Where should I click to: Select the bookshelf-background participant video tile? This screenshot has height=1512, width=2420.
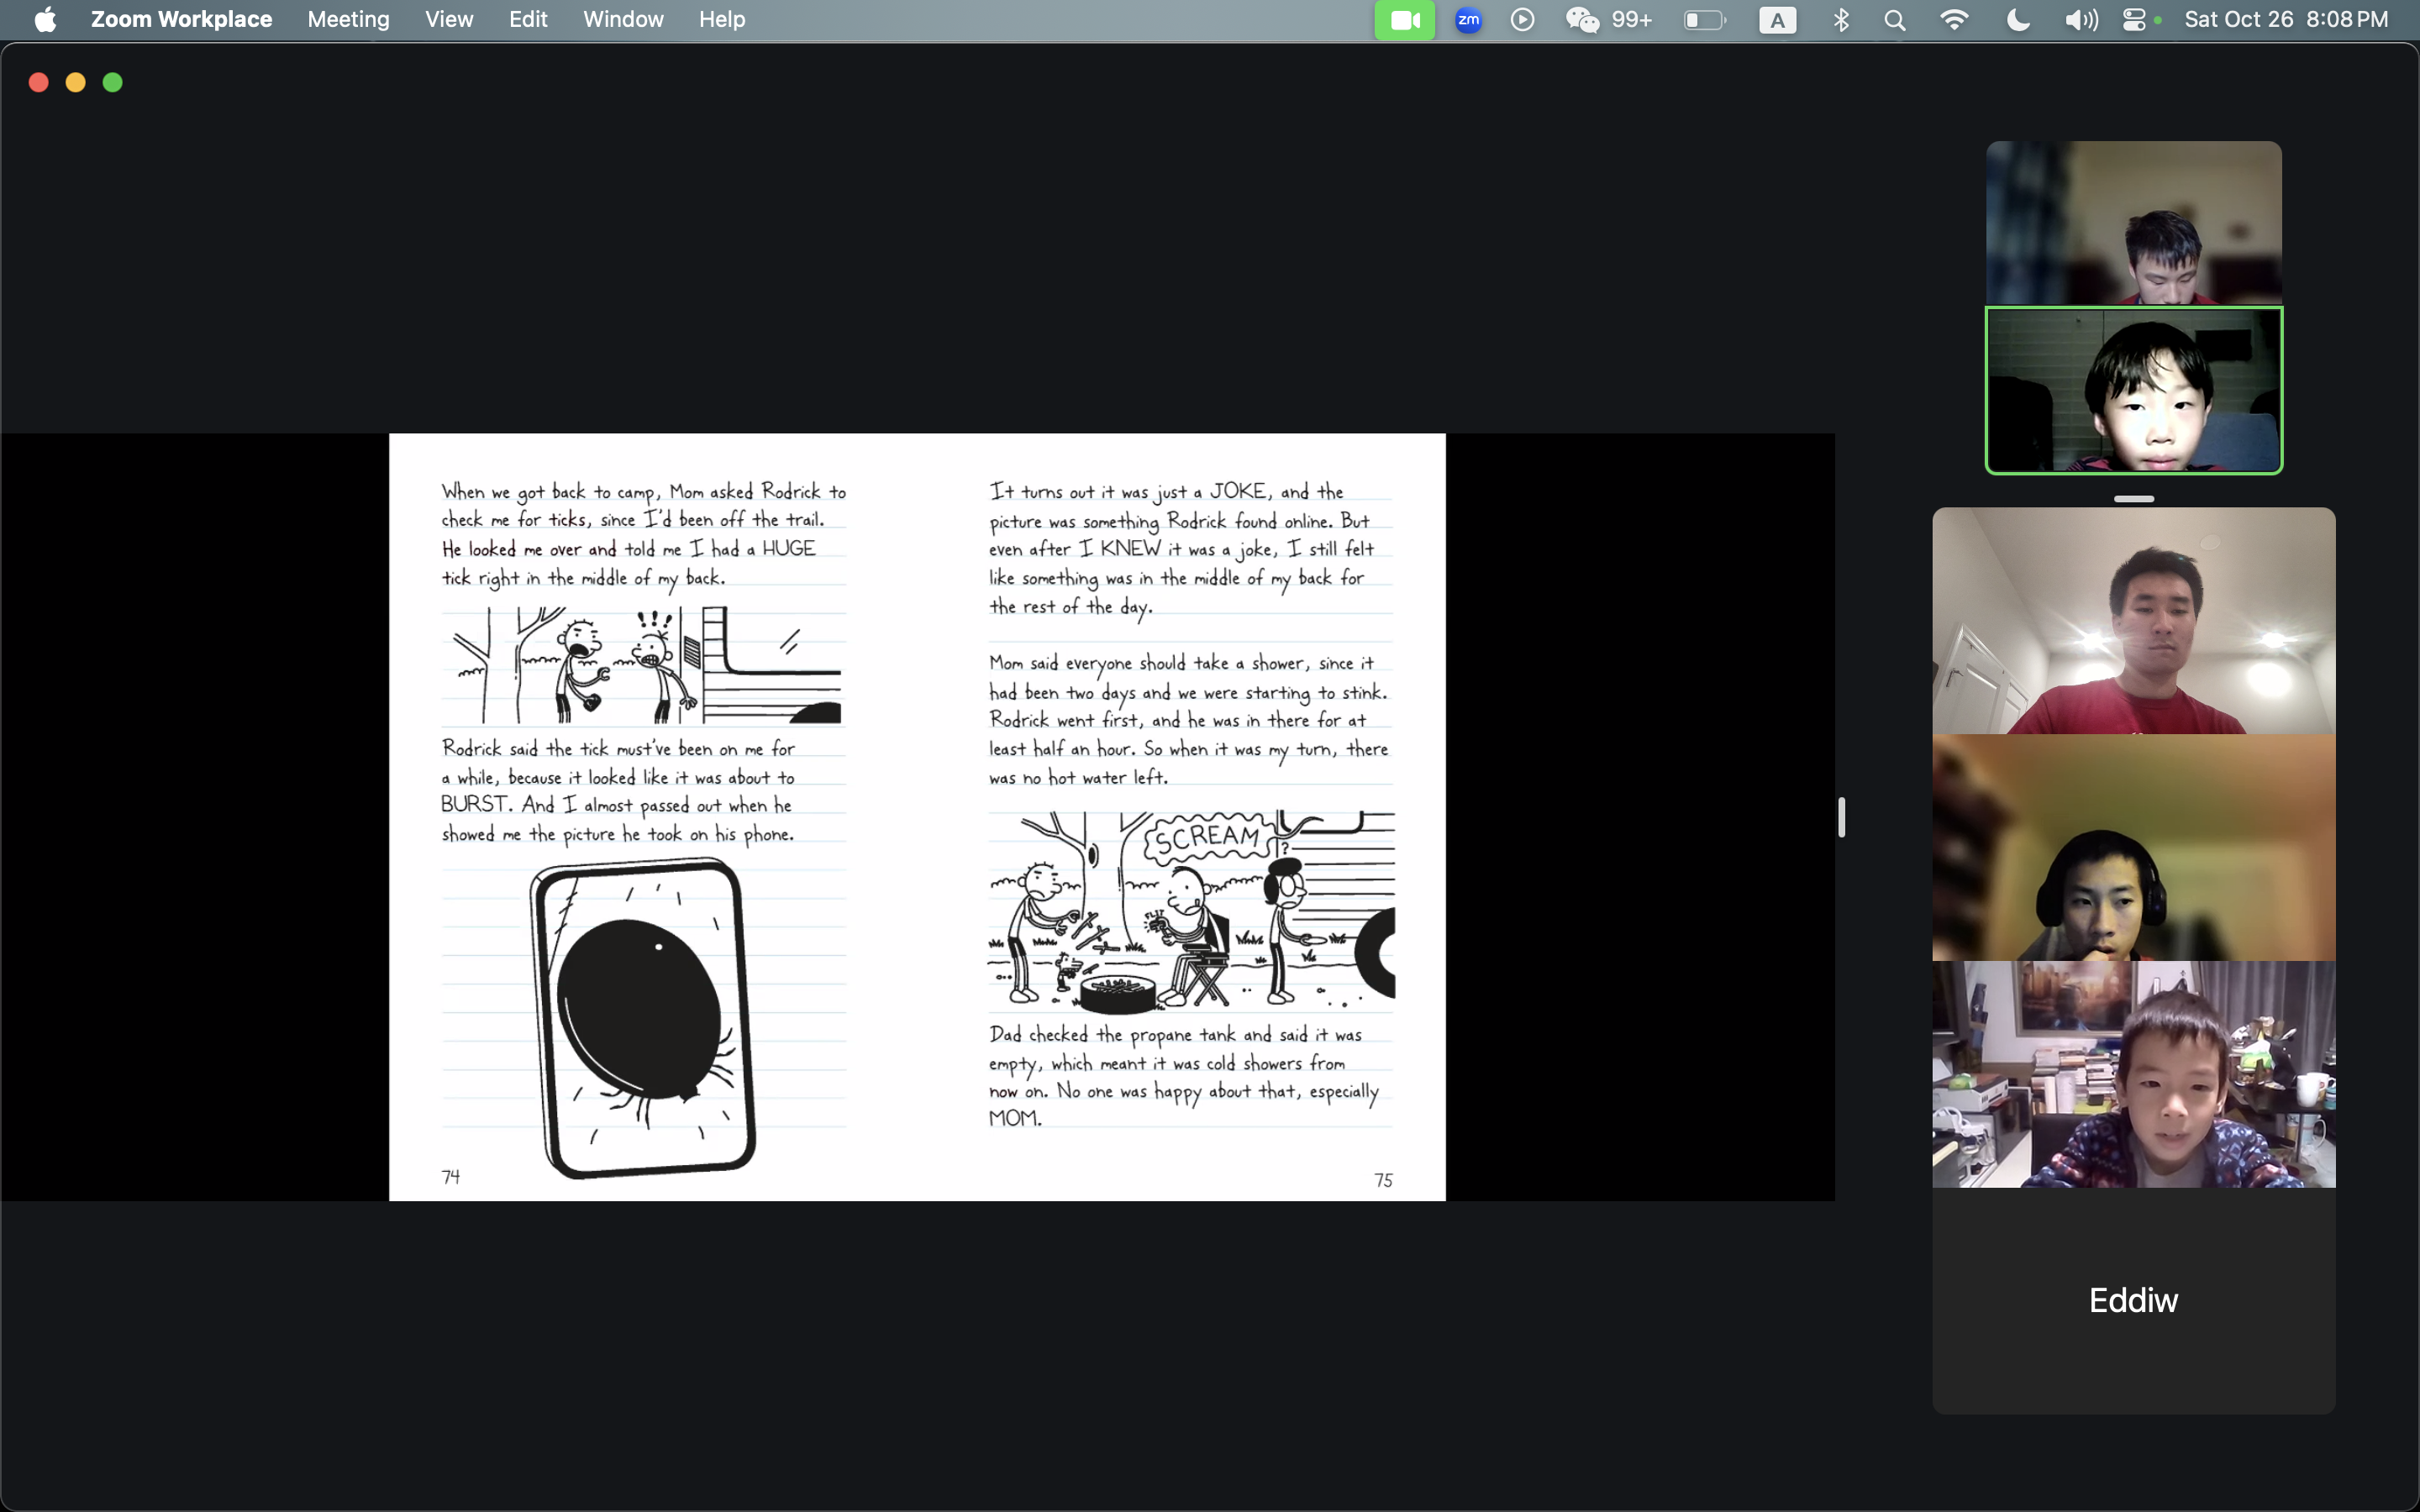[2133, 1074]
